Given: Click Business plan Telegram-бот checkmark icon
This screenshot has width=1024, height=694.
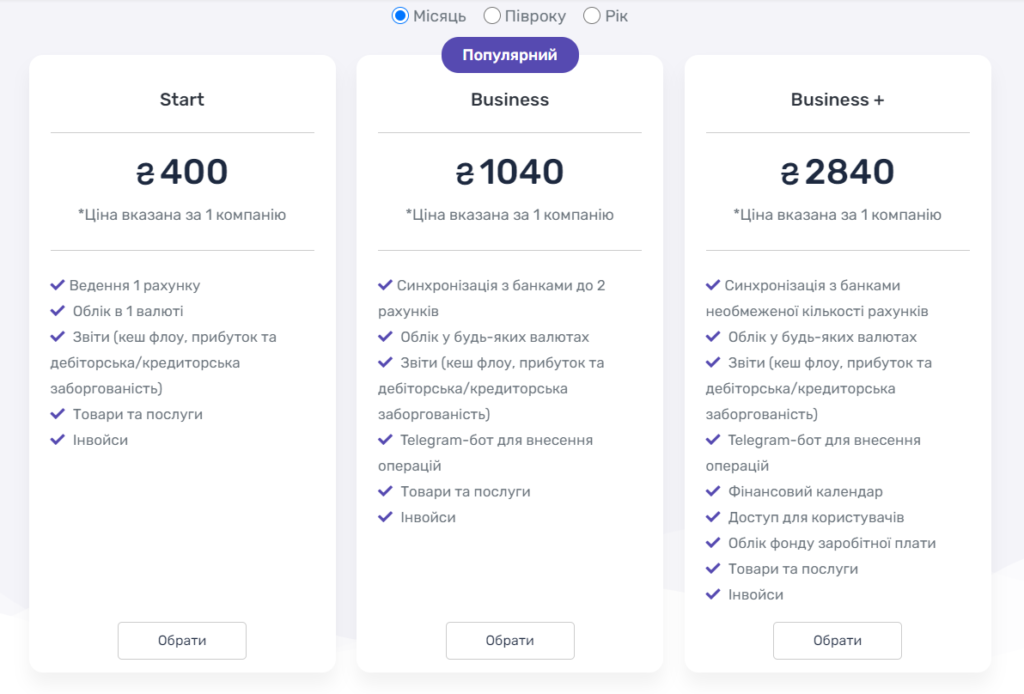Looking at the screenshot, I should click(x=385, y=440).
